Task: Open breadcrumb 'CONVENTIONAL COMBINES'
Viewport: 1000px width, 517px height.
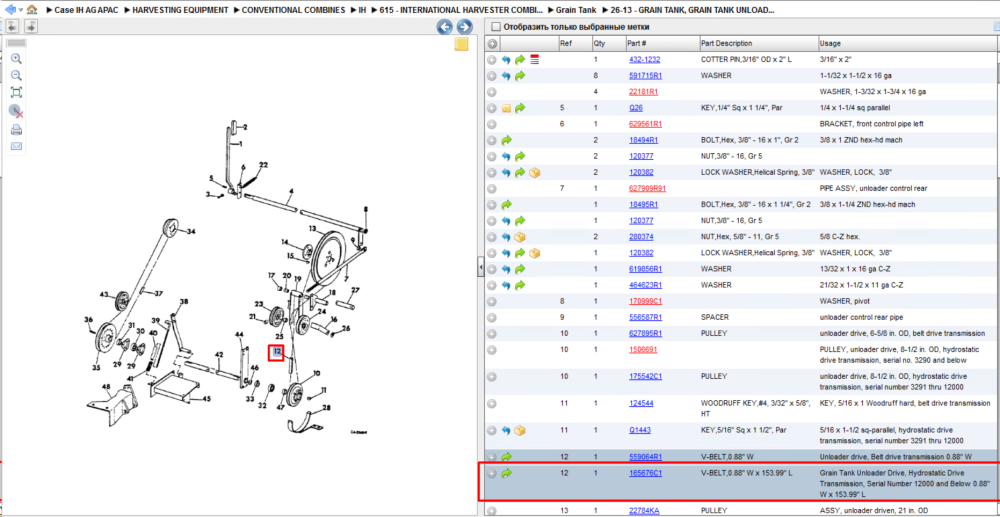Action: tap(293, 10)
